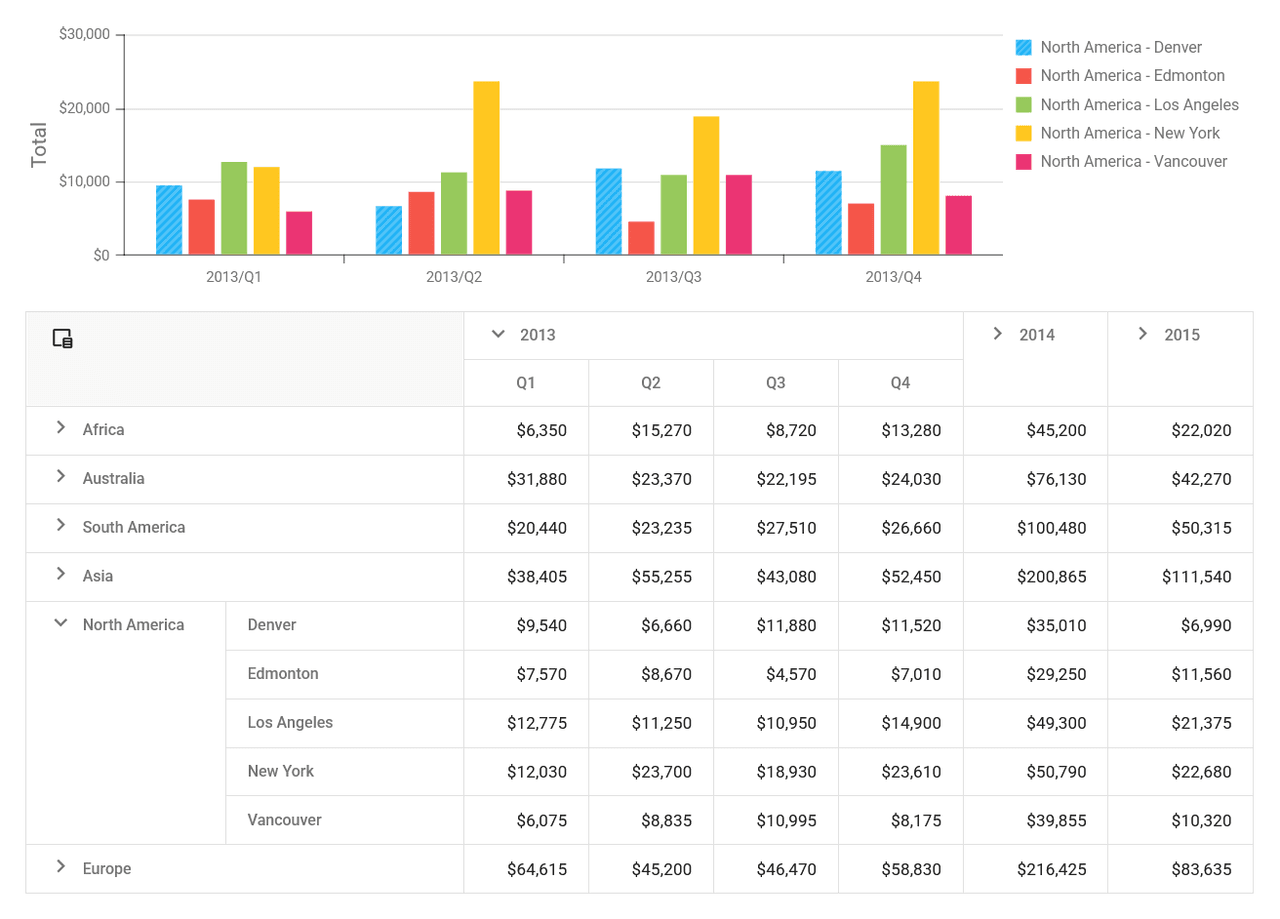The height and width of the screenshot is (919, 1280).
Task: Click New York Q2 cell $23,700
Action: pyautogui.click(x=651, y=772)
